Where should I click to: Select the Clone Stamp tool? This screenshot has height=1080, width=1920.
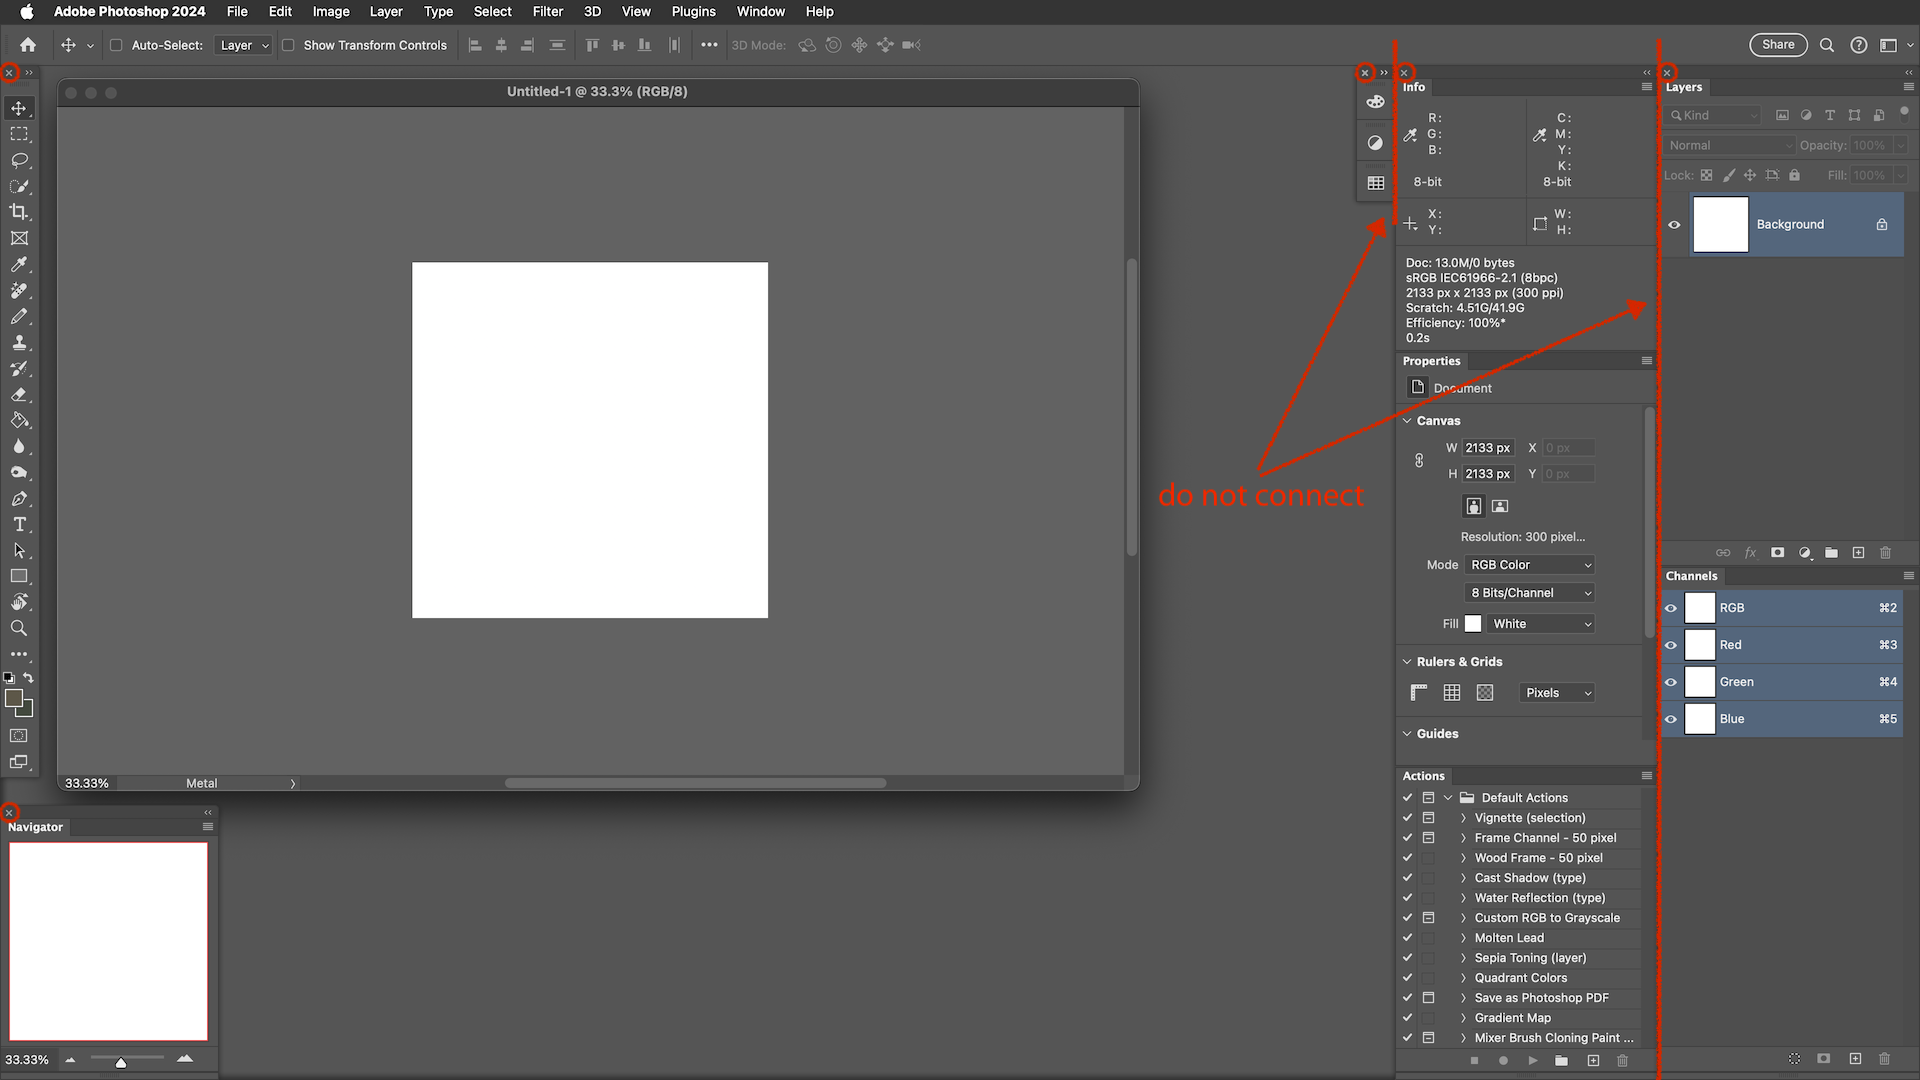(18, 343)
